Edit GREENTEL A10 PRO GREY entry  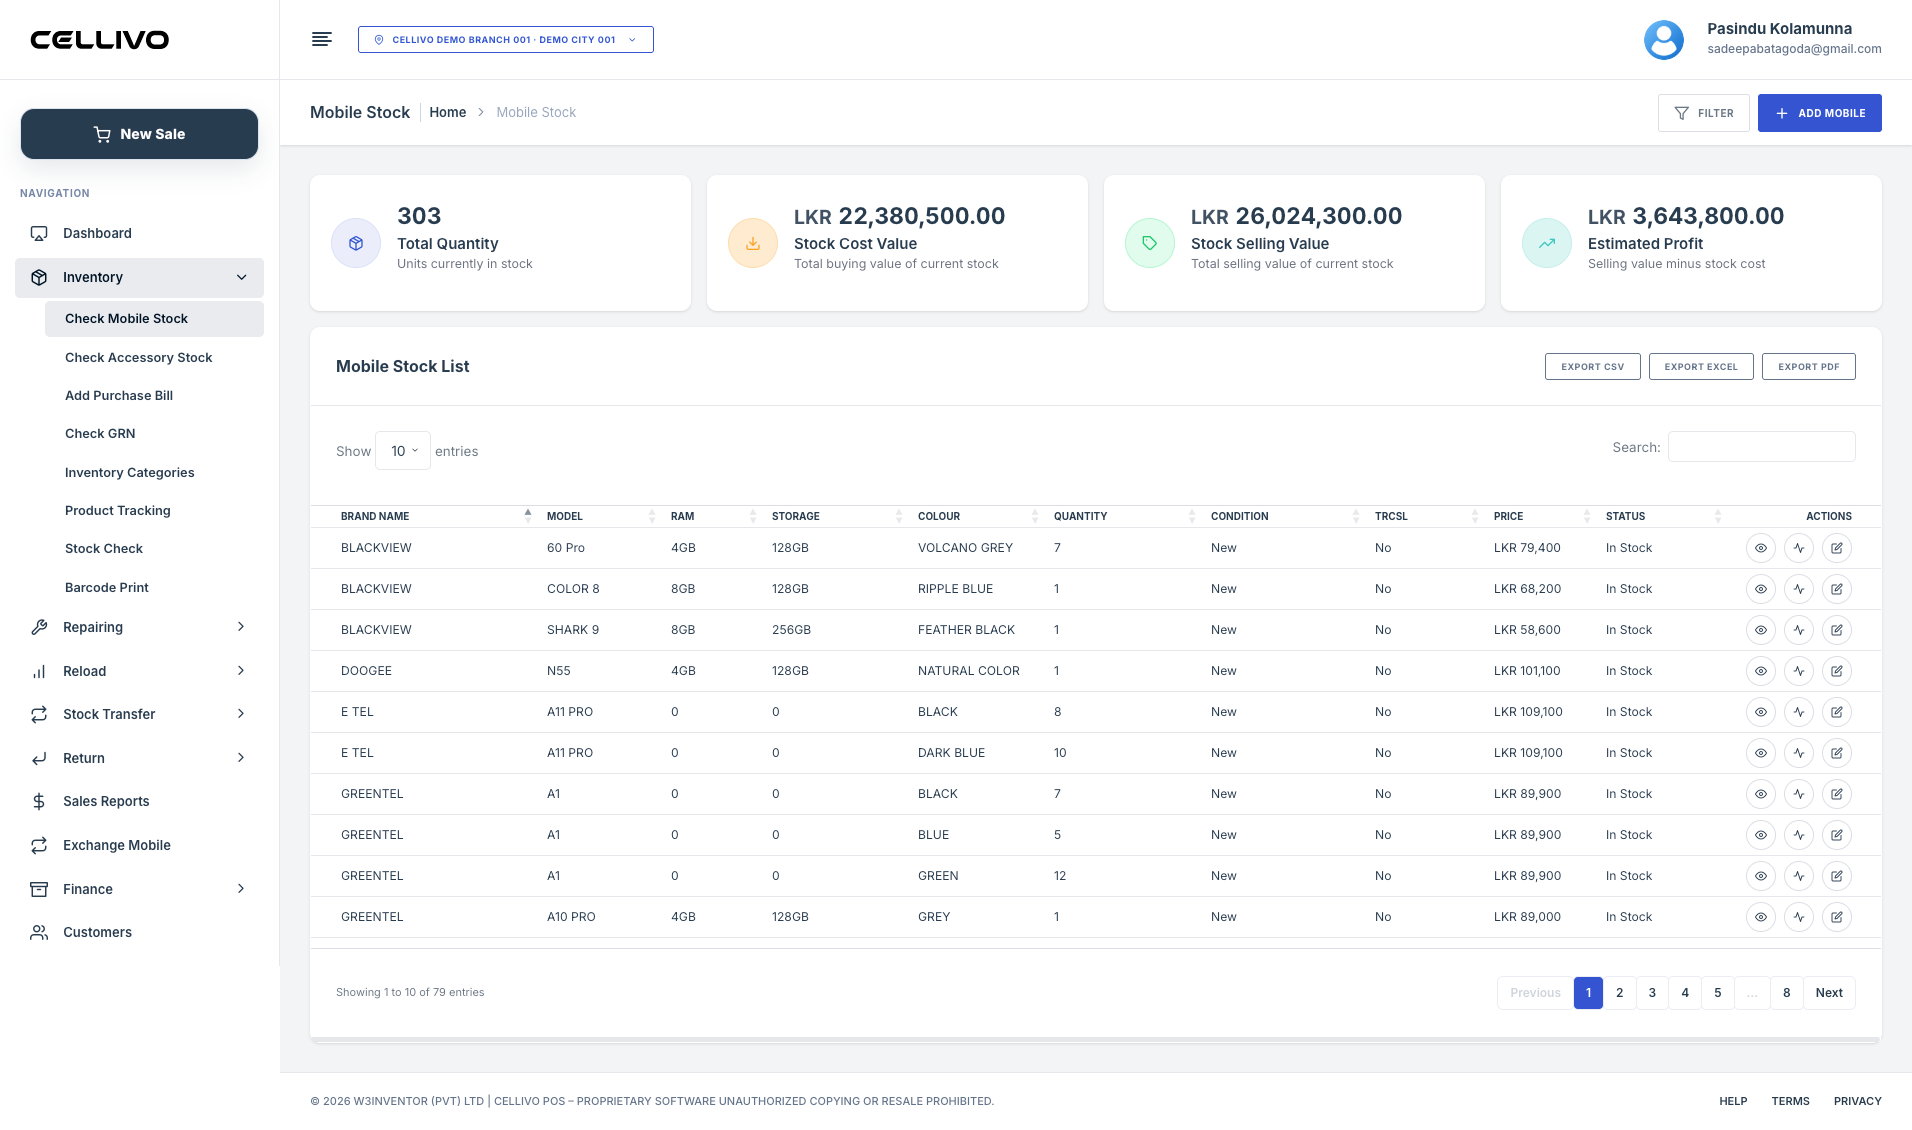[x=1837, y=917]
